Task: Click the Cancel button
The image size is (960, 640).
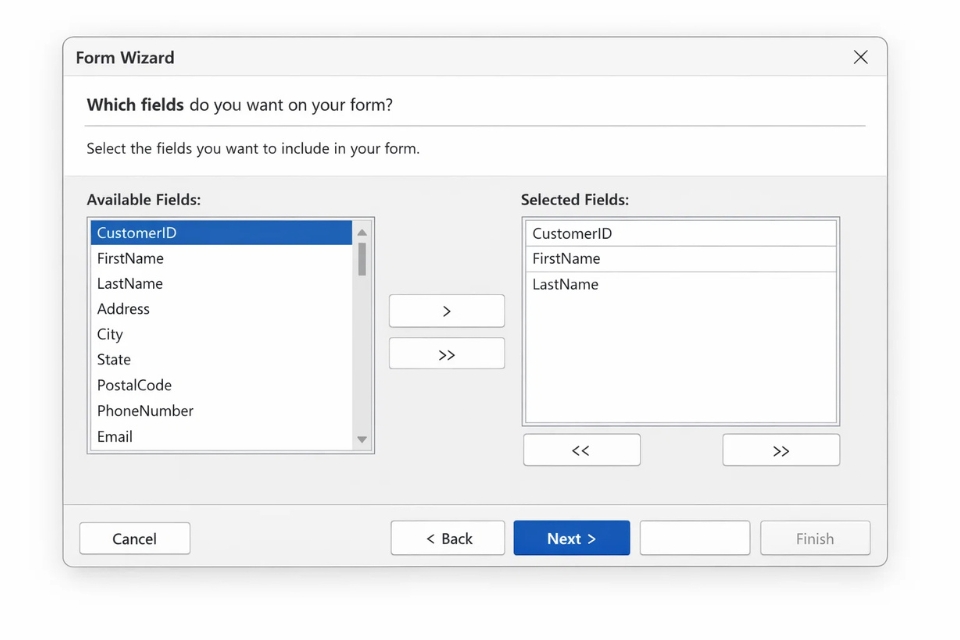Action: click(134, 538)
